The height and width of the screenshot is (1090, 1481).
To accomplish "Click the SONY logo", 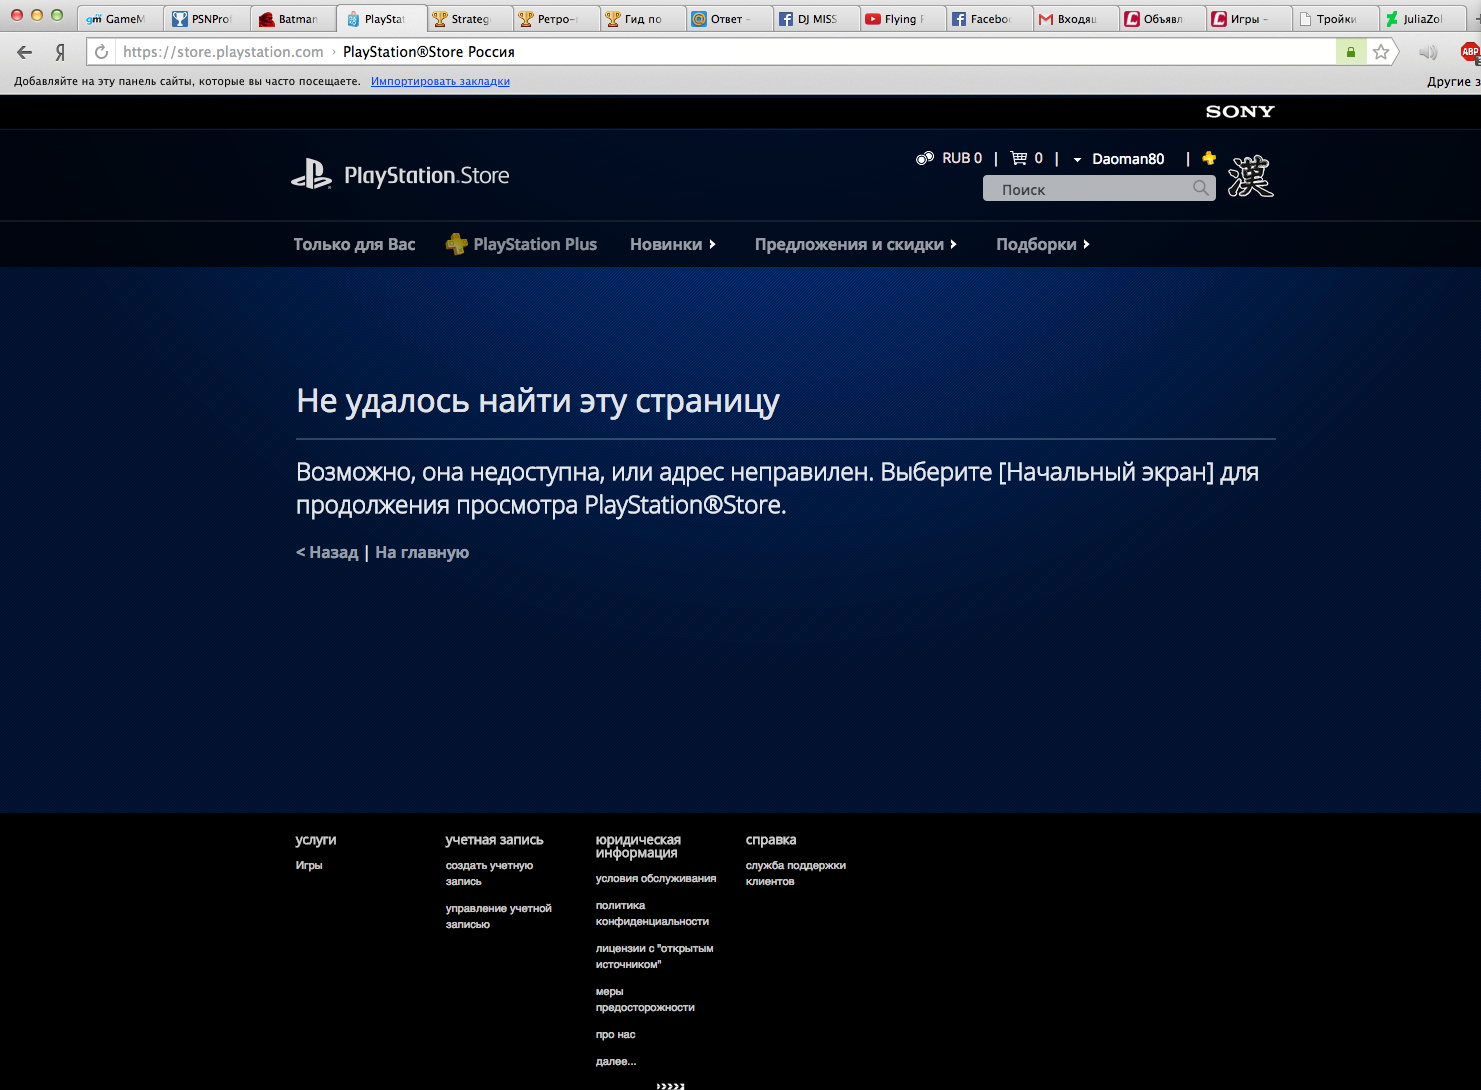I will pyautogui.click(x=1240, y=112).
